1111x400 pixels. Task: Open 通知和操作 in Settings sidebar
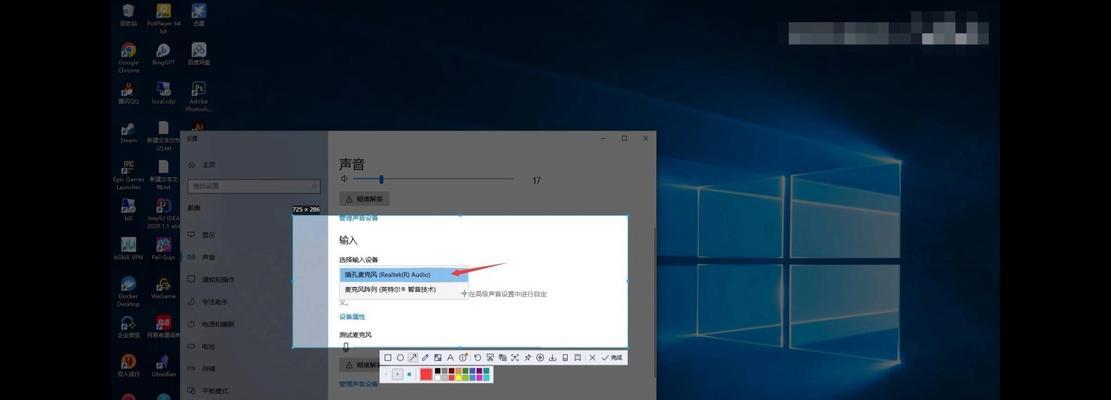tap(211, 279)
